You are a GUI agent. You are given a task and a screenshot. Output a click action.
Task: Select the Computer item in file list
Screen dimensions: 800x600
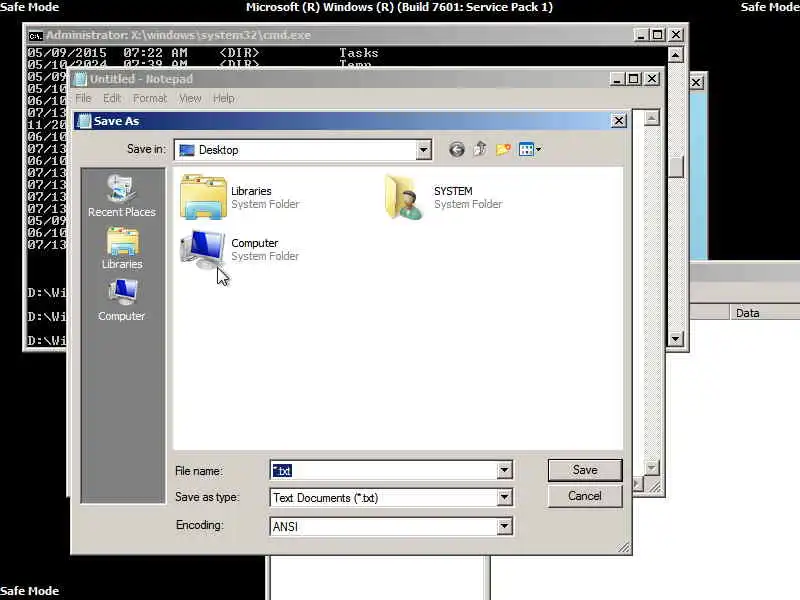[240, 249]
